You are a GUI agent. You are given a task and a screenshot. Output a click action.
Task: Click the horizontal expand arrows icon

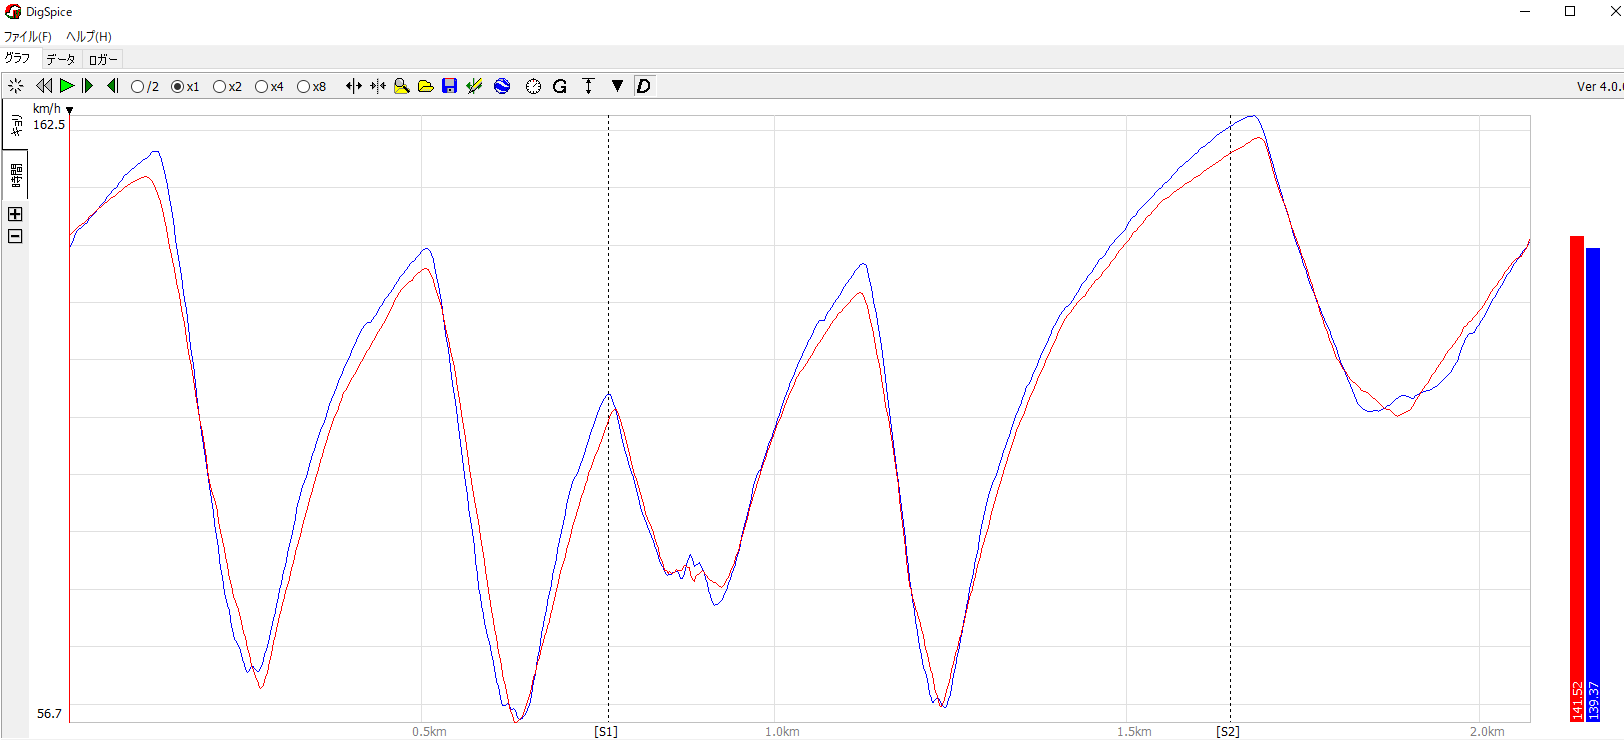click(x=353, y=86)
